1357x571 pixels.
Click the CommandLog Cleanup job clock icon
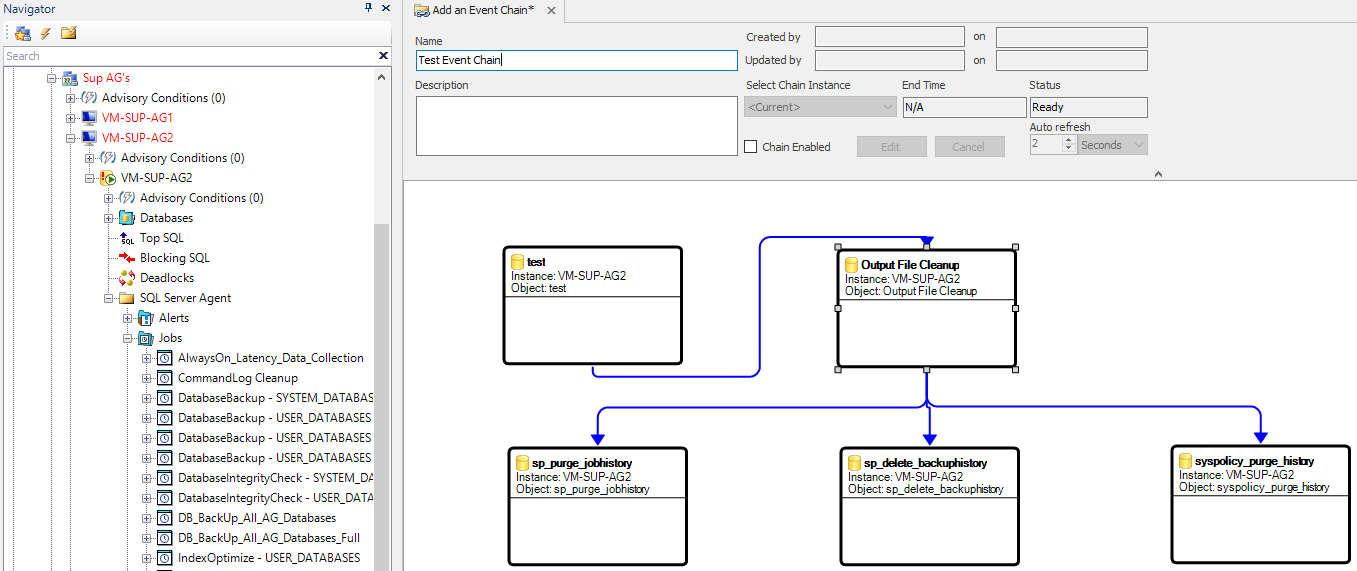pyautogui.click(x=165, y=378)
